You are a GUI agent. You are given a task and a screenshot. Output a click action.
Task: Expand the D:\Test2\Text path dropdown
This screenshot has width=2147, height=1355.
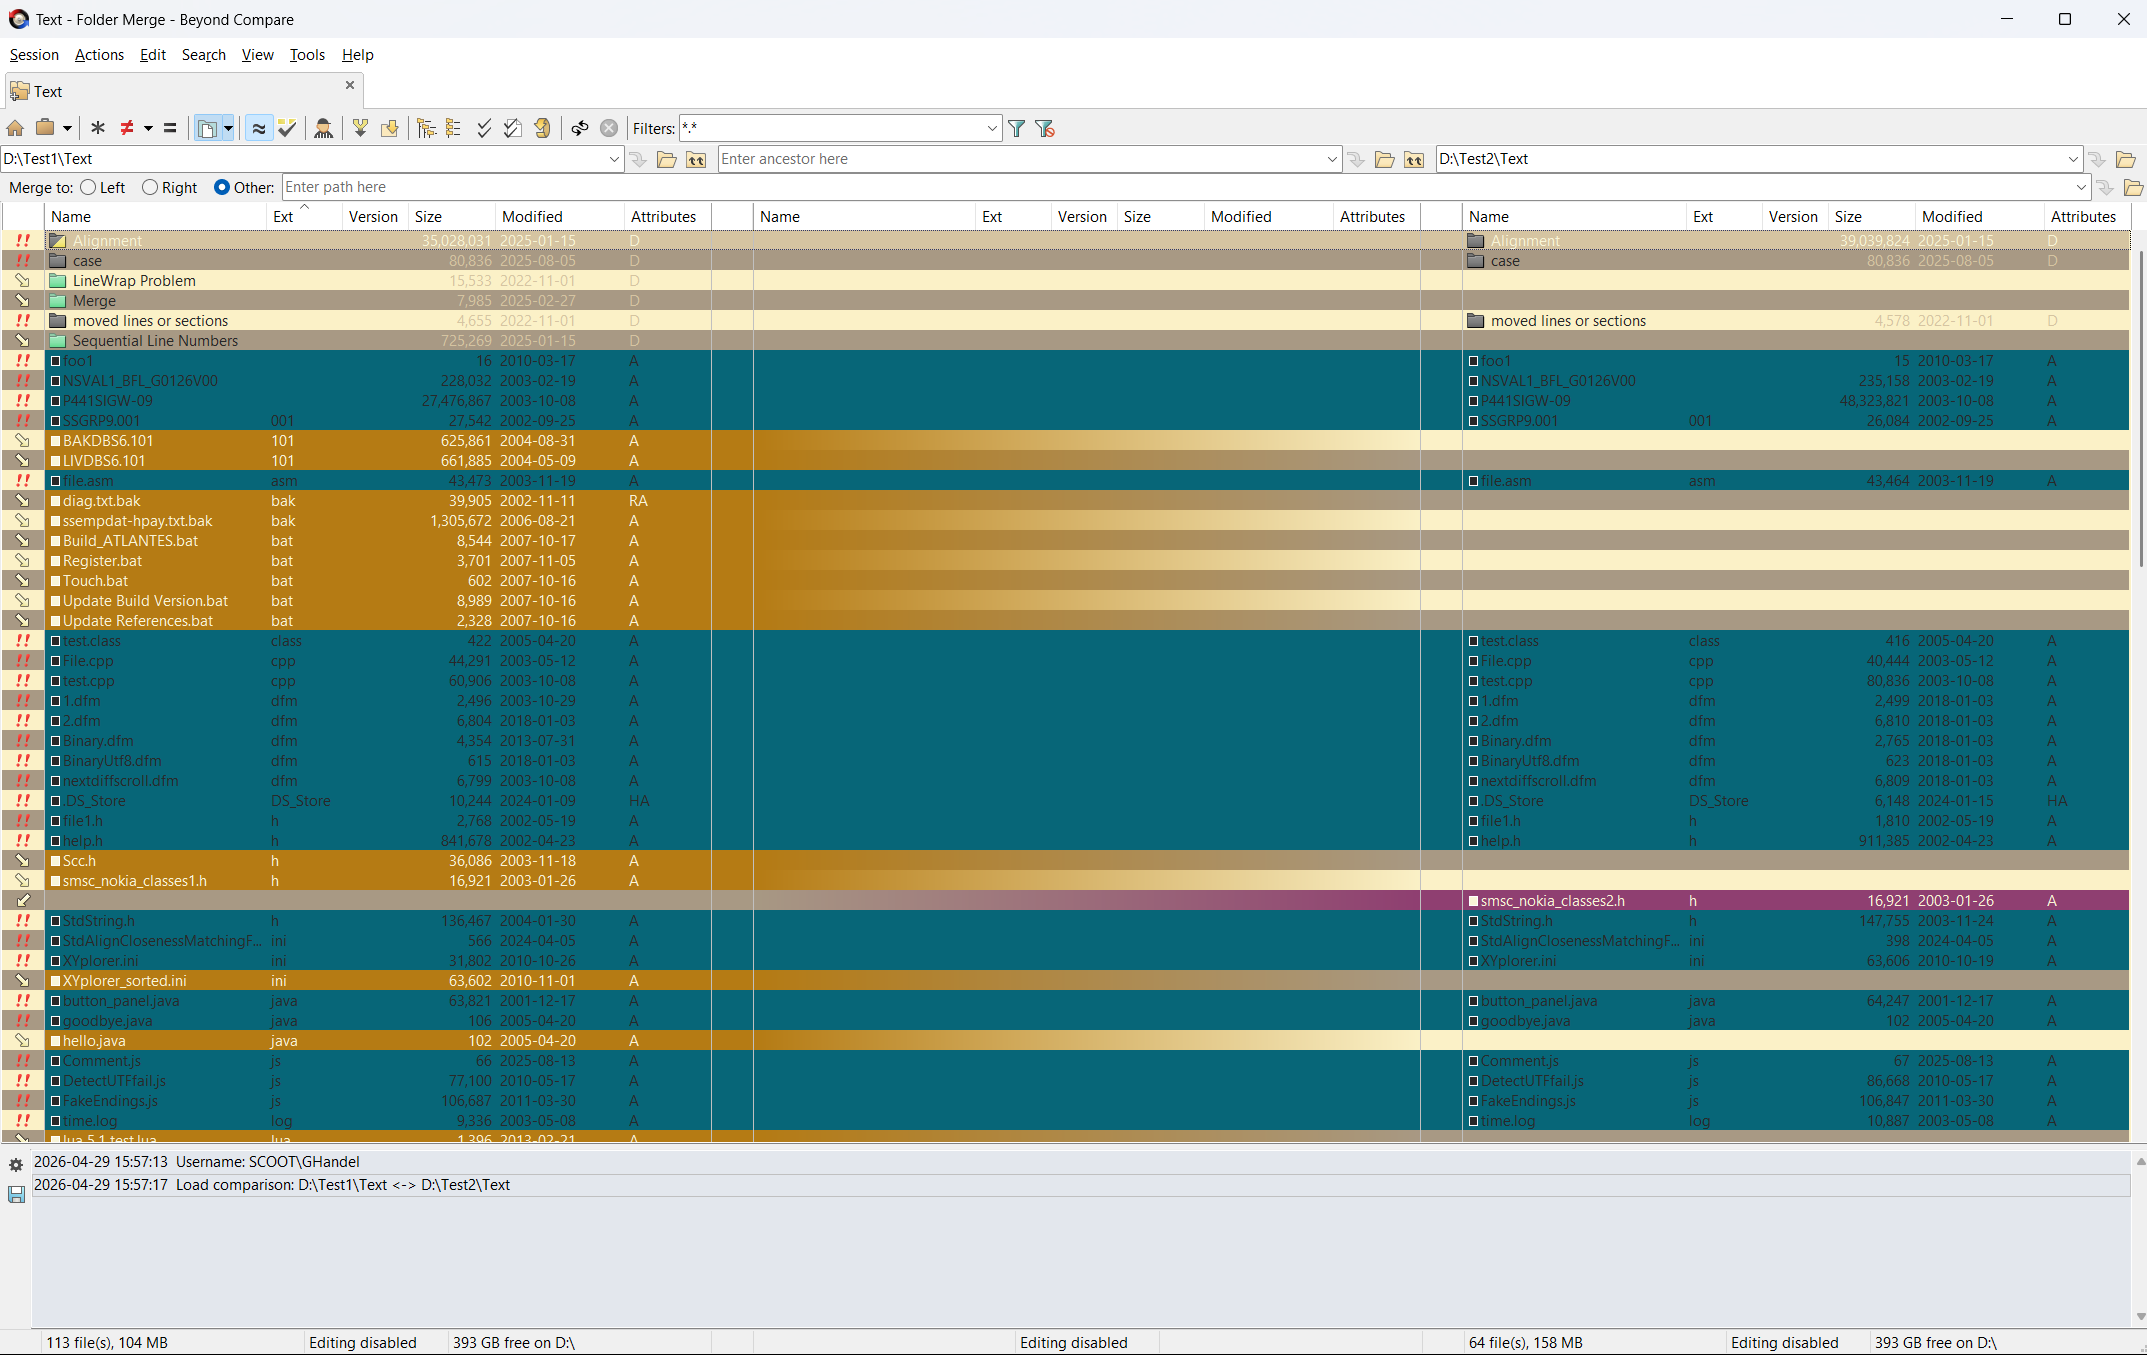point(2073,159)
